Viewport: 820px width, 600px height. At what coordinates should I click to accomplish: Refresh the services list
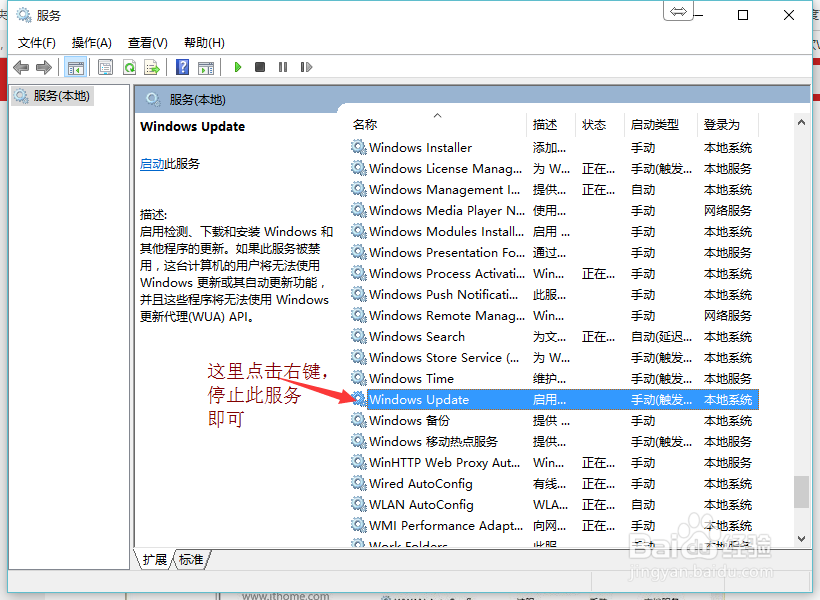coord(128,67)
